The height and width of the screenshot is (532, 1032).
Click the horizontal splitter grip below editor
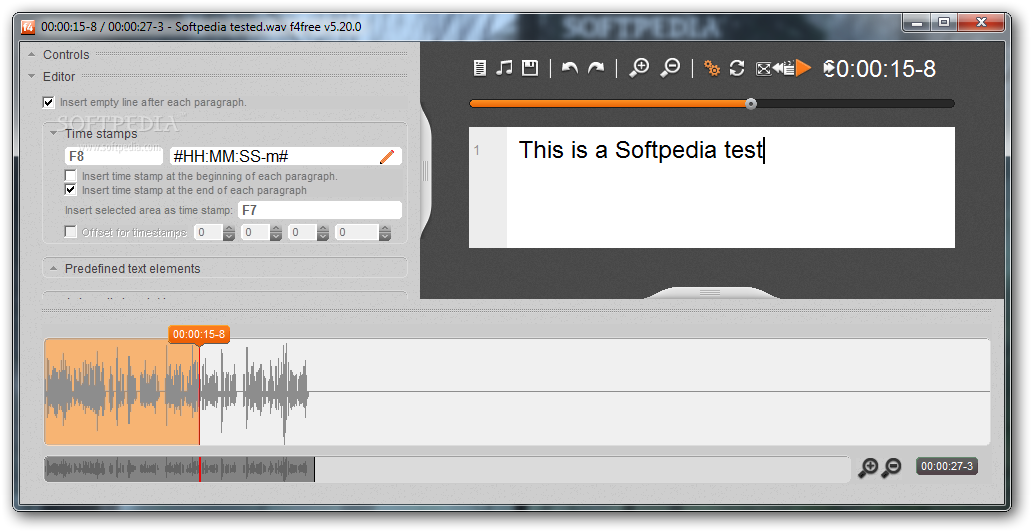[710, 292]
